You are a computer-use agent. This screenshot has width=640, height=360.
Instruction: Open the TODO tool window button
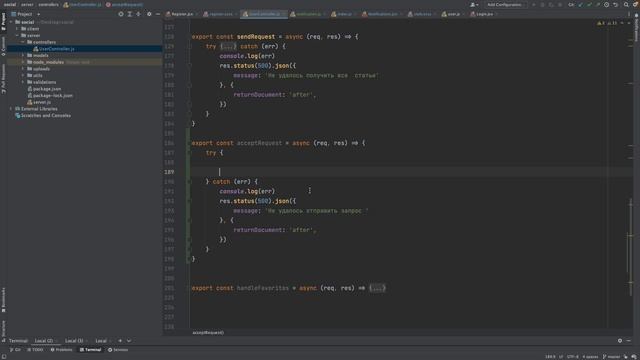[x=35, y=350]
